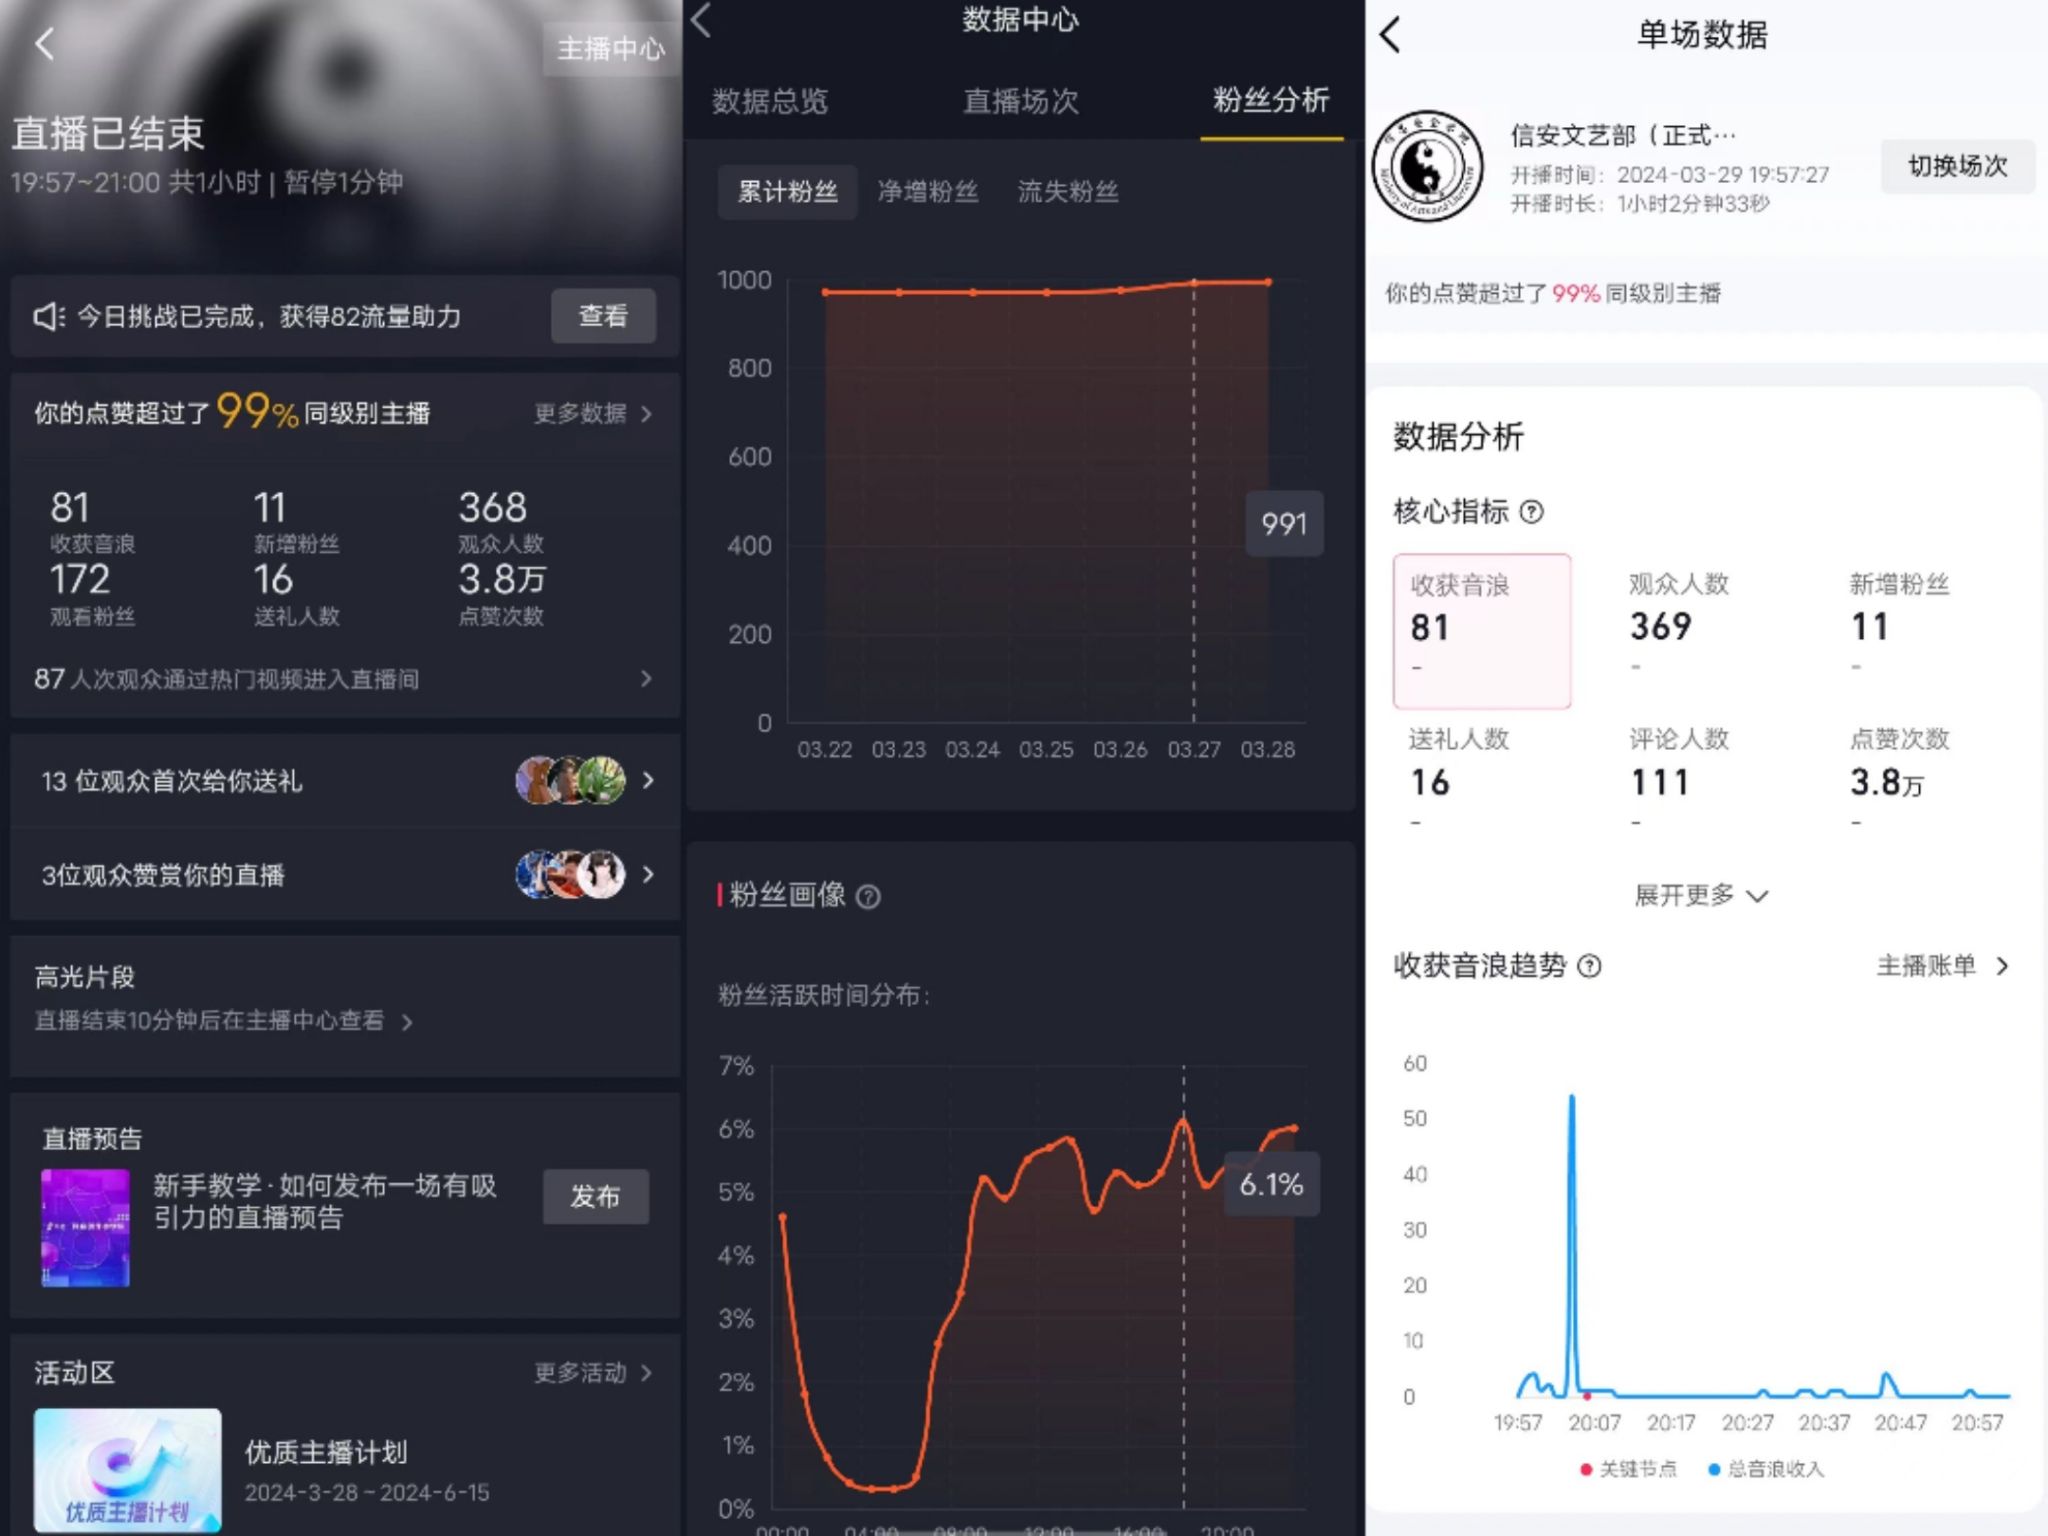Open 13 位观众首次给你送礼 chevron
This screenshot has height=1536, width=2048.
point(648,780)
